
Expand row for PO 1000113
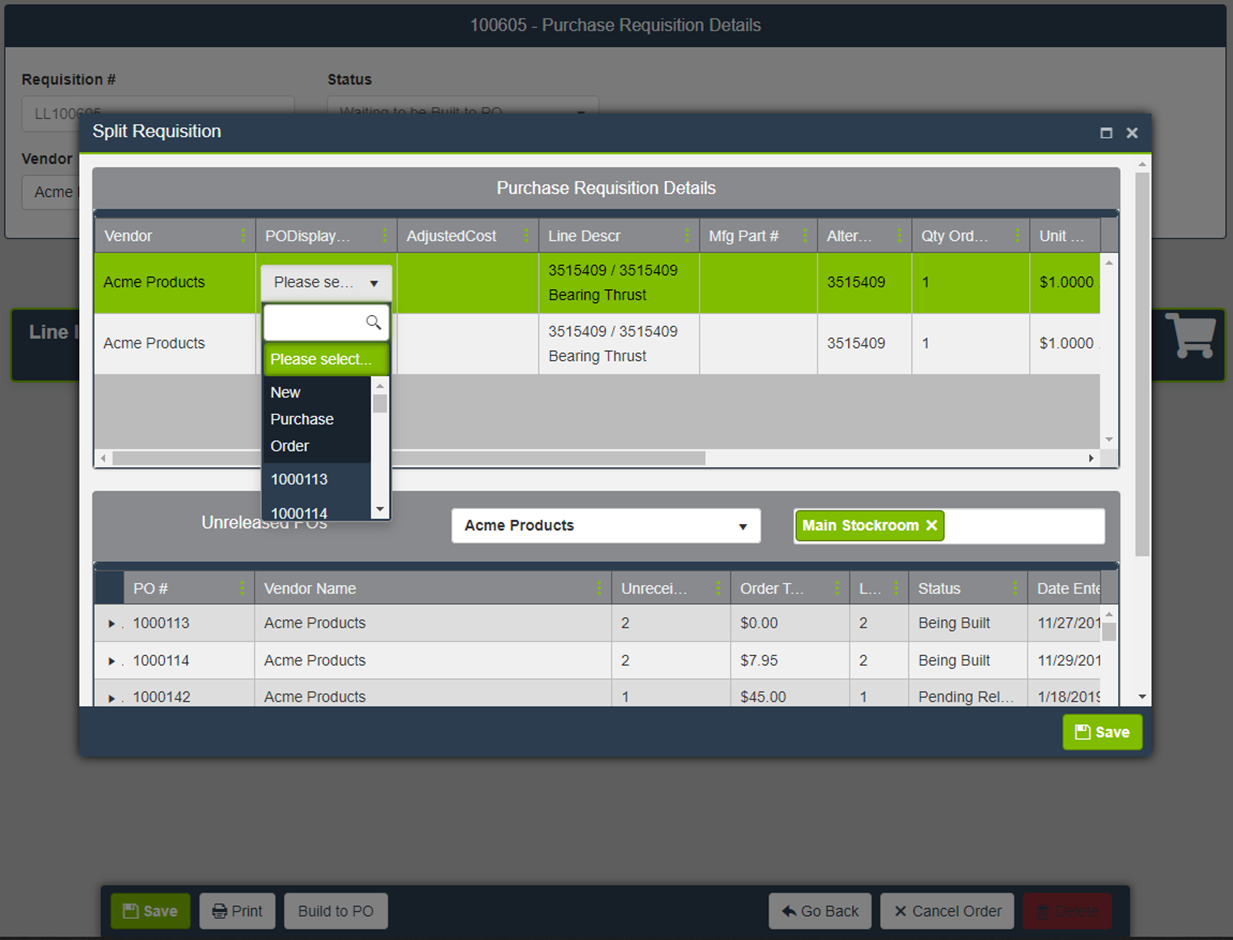(x=111, y=623)
